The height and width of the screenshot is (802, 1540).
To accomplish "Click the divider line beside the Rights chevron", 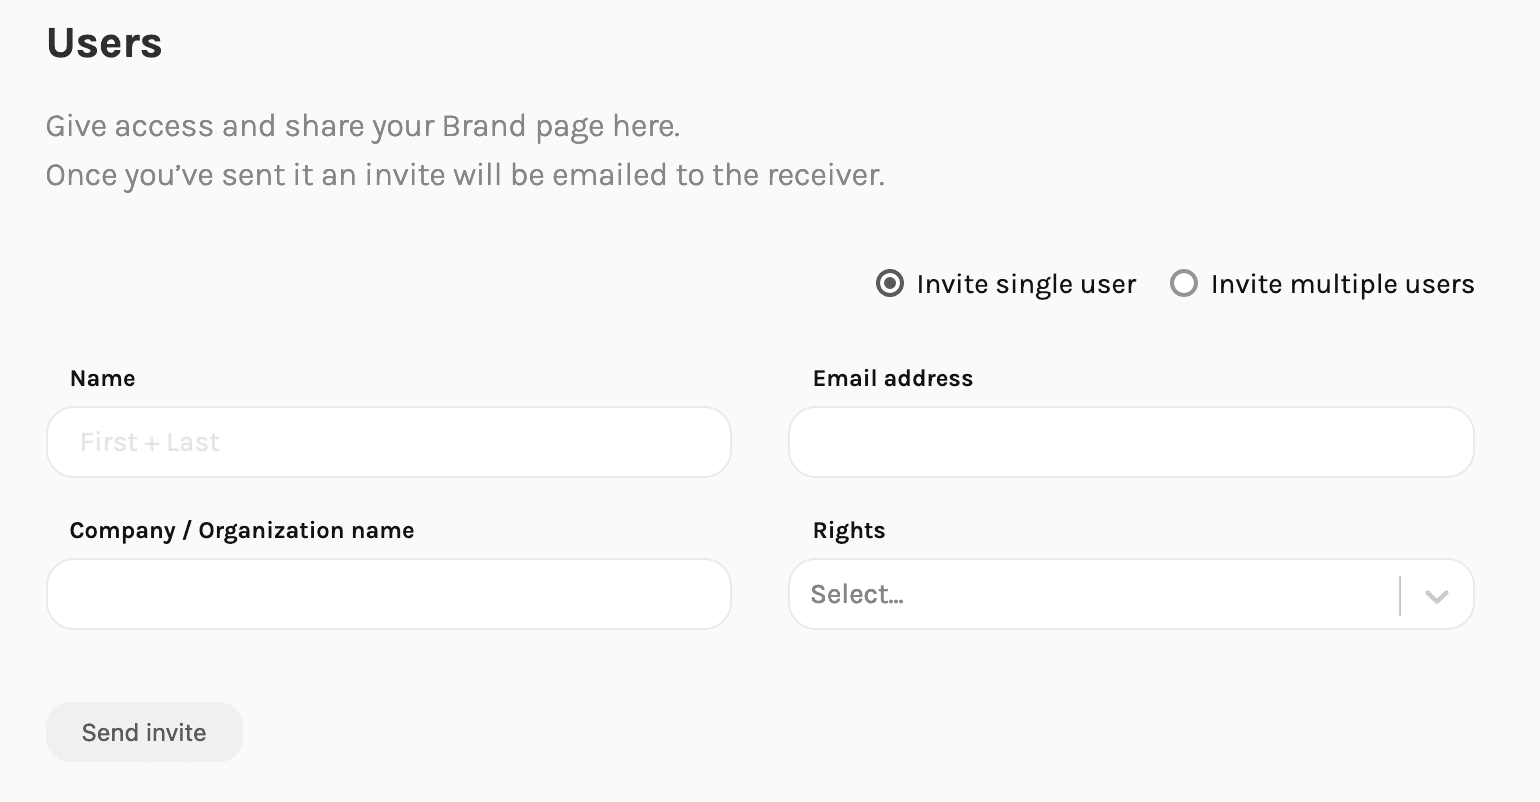I will (1400, 596).
